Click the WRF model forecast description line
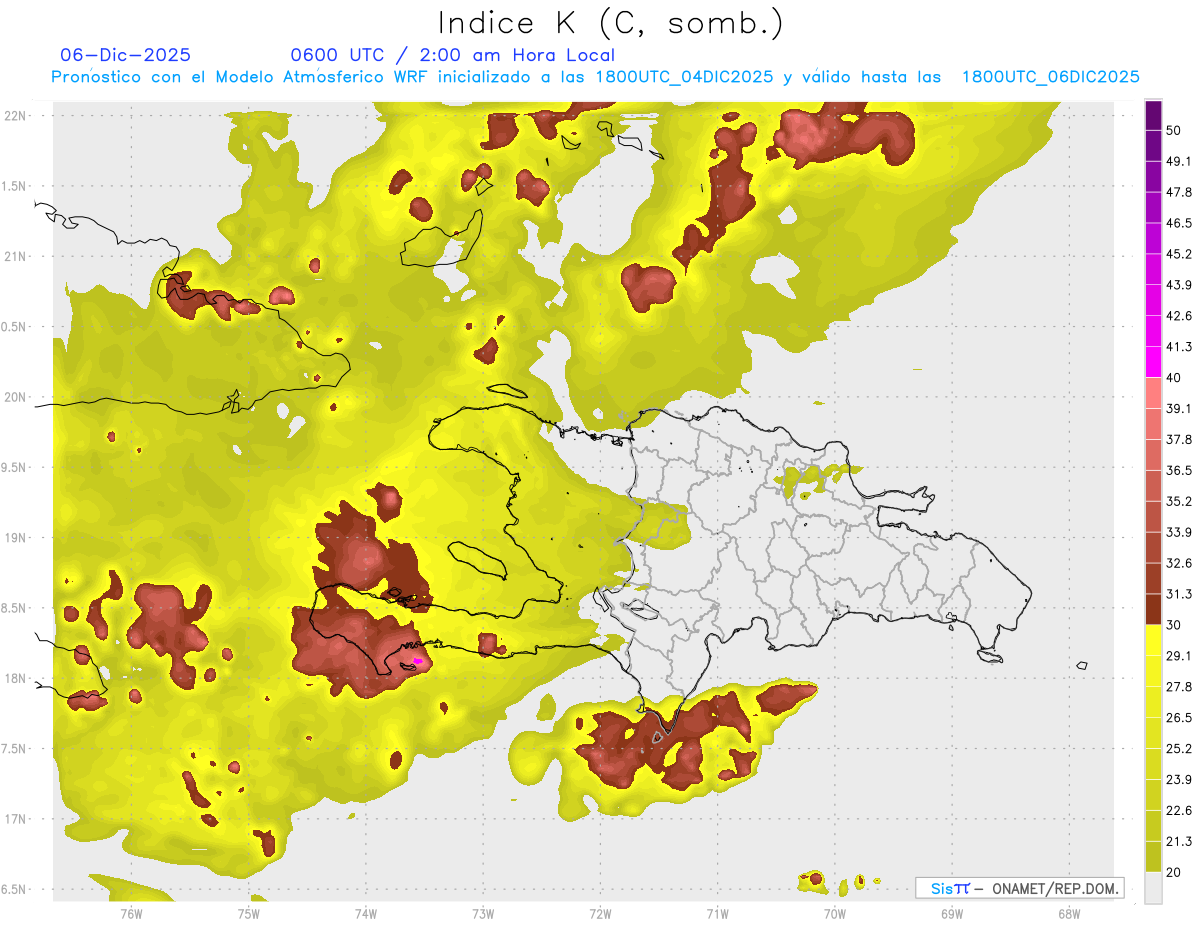This screenshot has width=1200, height=927. coord(595,77)
